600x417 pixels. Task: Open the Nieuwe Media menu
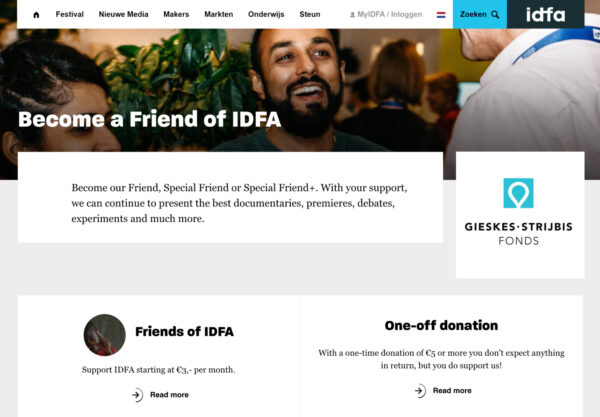pyautogui.click(x=123, y=14)
